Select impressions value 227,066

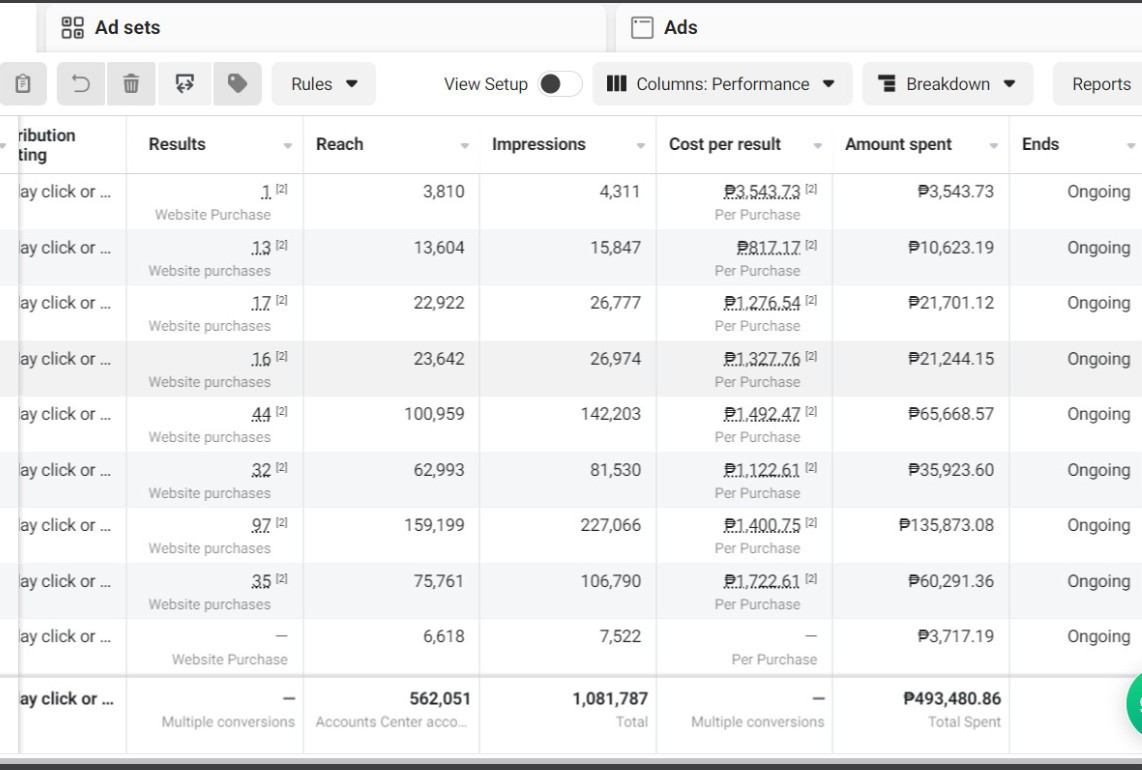click(x=610, y=526)
